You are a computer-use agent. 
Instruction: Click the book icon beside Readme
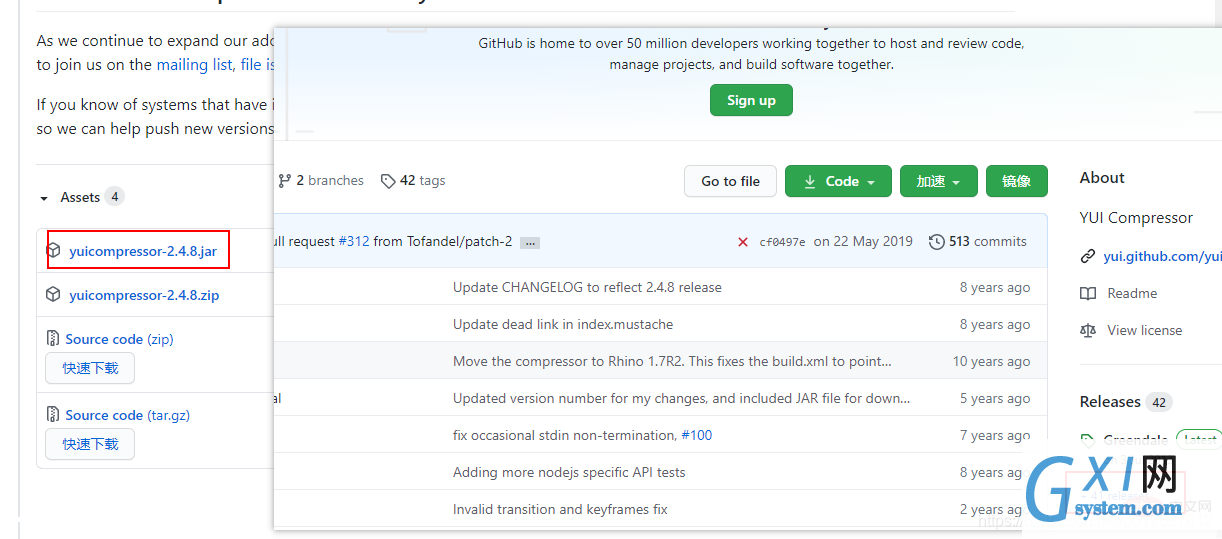pyautogui.click(x=1088, y=294)
